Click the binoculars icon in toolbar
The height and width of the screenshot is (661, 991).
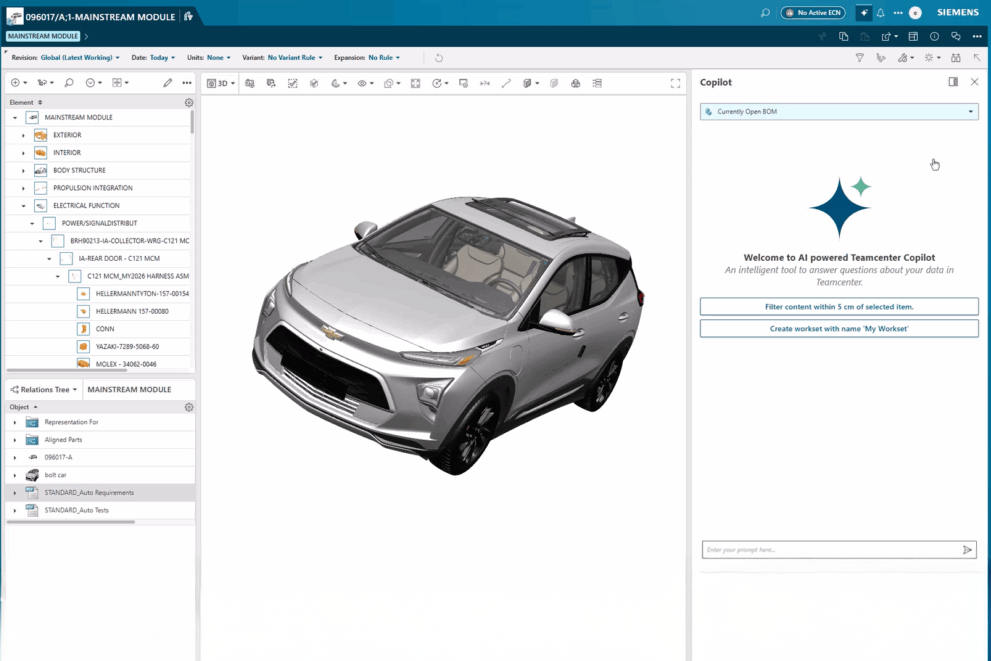[x=955, y=58]
